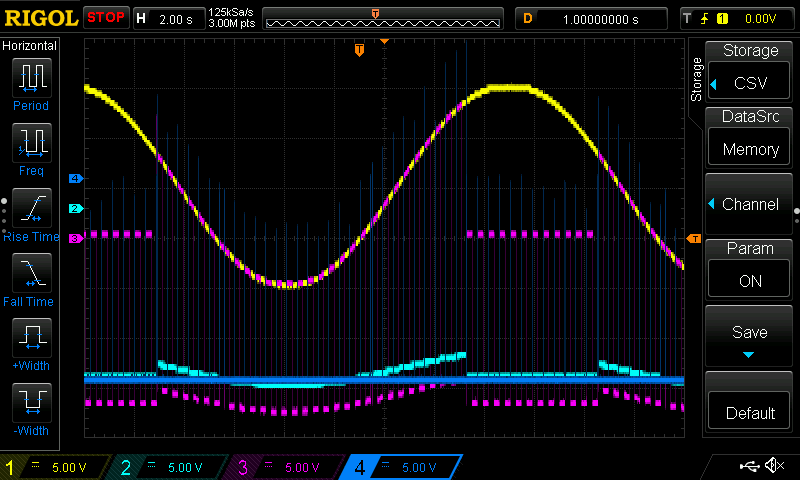
Task: Click the USB connection status icon
Action: pyautogui.click(x=749, y=466)
